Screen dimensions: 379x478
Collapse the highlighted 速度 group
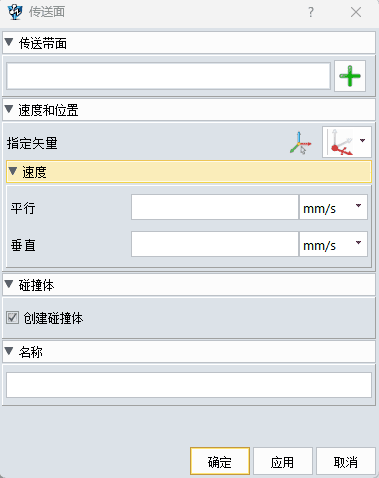tap(13, 172)
